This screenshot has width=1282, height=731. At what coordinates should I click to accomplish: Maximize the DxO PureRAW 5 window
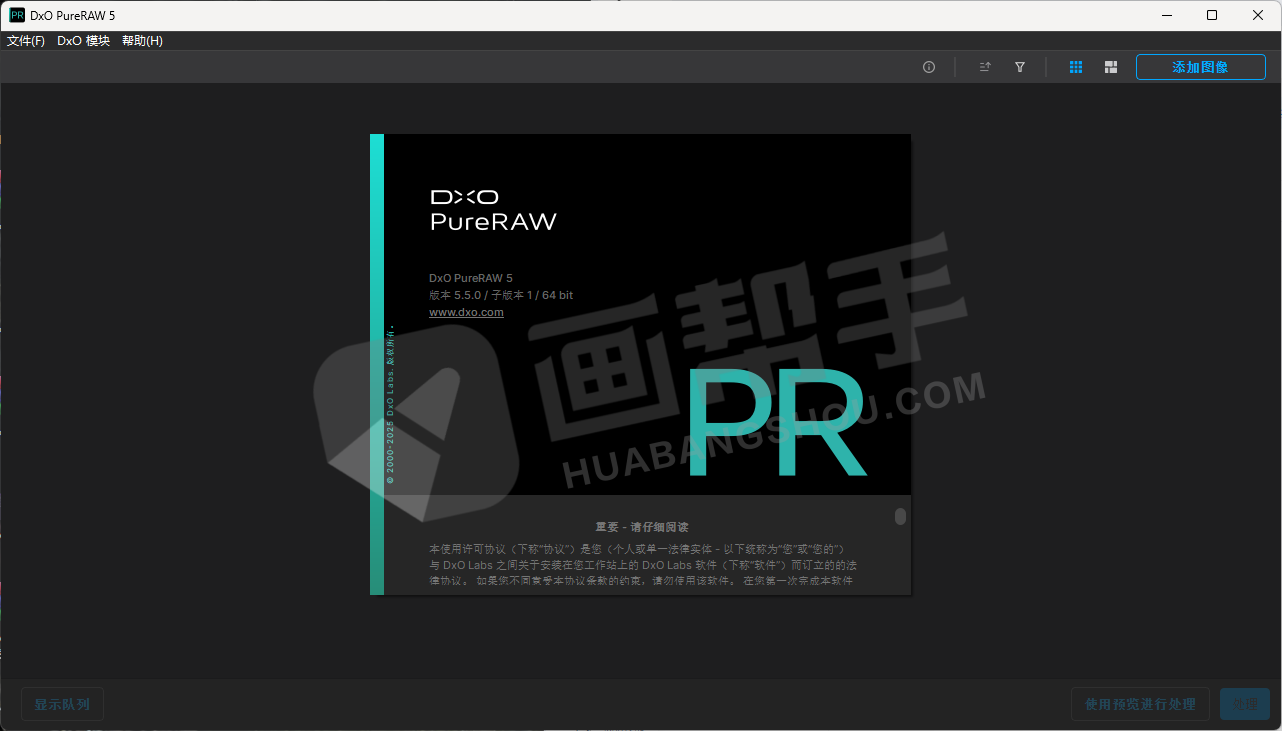(1212, 15)
